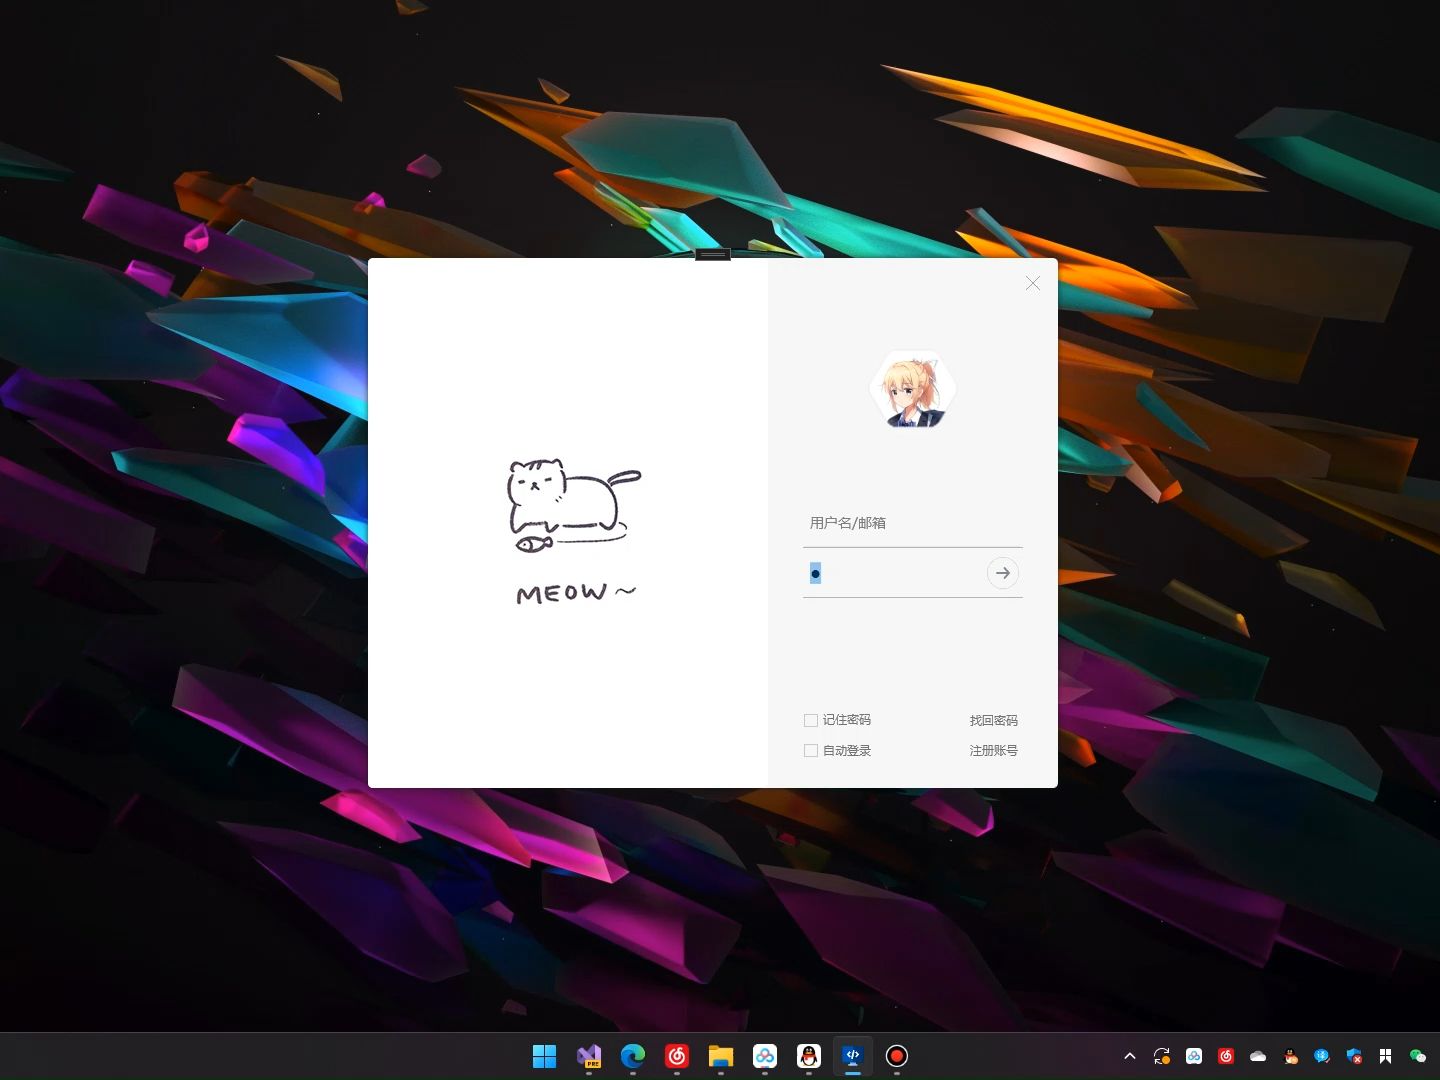Click the anime avatar picture
This screenshot has width=1440, height=1080.
point(912,389)
